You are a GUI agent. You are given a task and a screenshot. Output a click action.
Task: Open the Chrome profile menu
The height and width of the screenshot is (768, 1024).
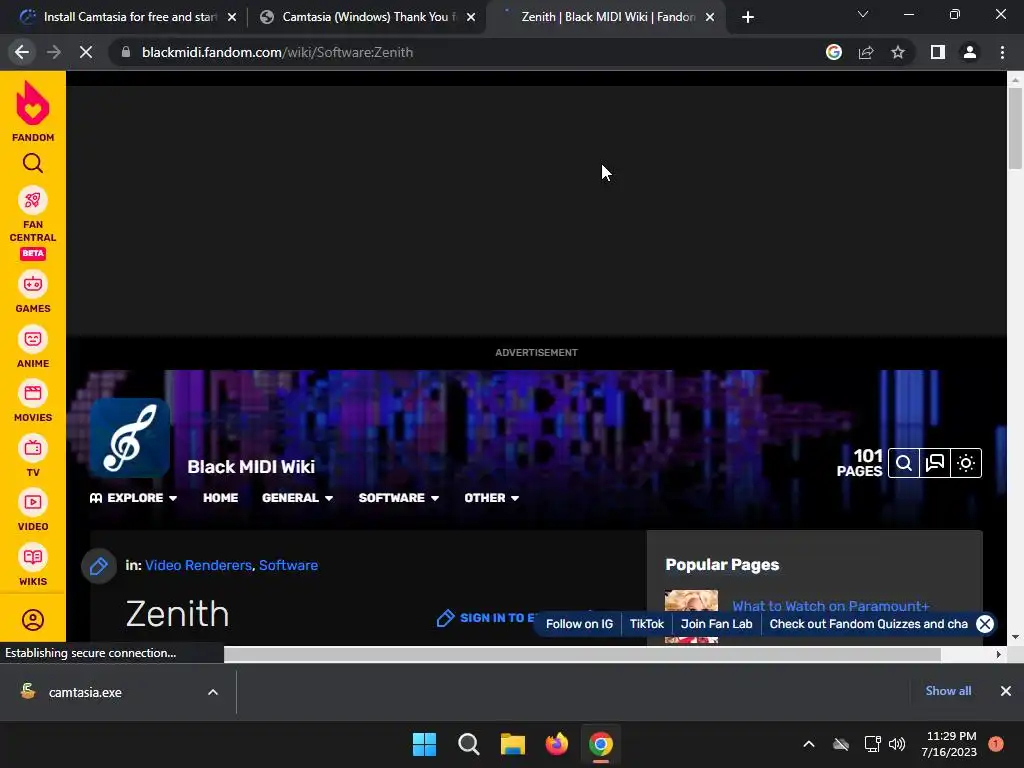click(x=970, y=52)
